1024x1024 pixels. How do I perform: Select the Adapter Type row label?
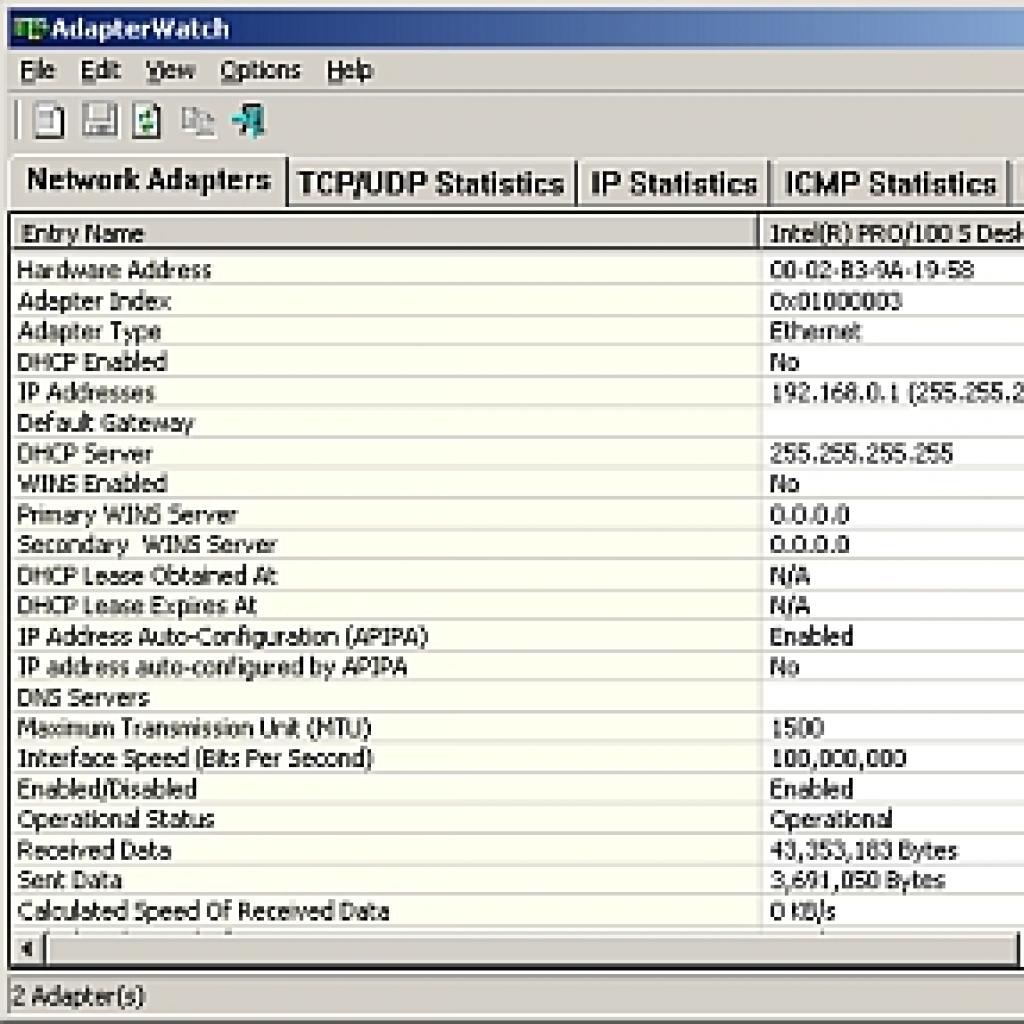click(89, 332)
